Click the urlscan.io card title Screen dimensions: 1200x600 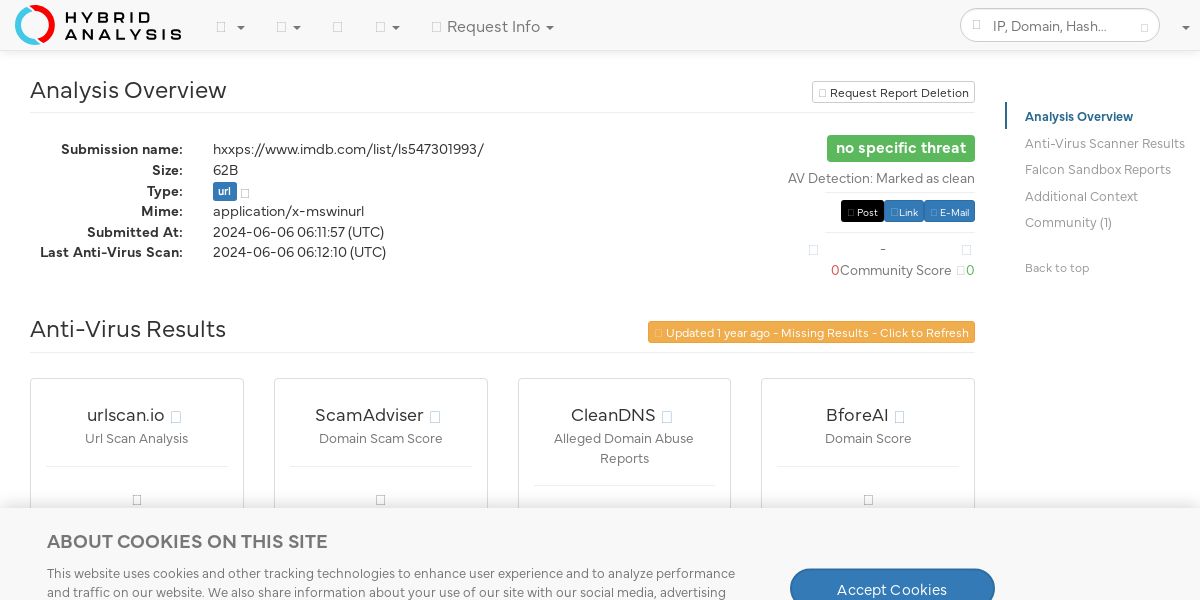click(126, 415)
